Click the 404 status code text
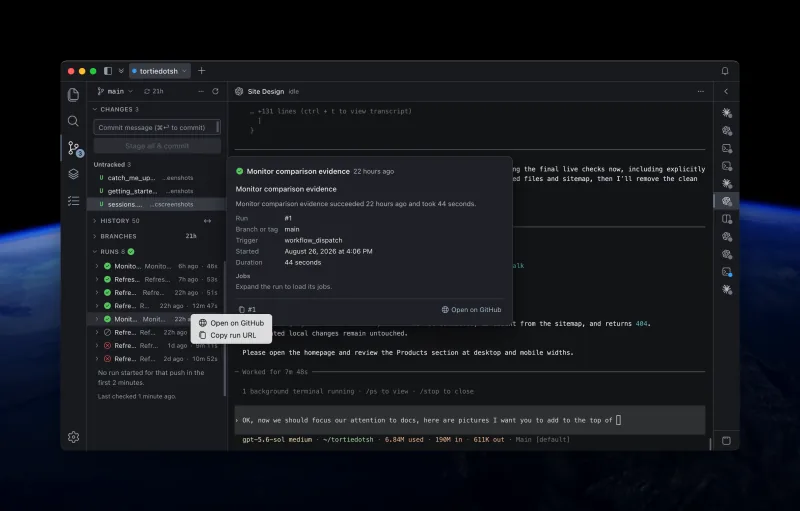This screenshot has width=800, height=511. click(642, 323)
